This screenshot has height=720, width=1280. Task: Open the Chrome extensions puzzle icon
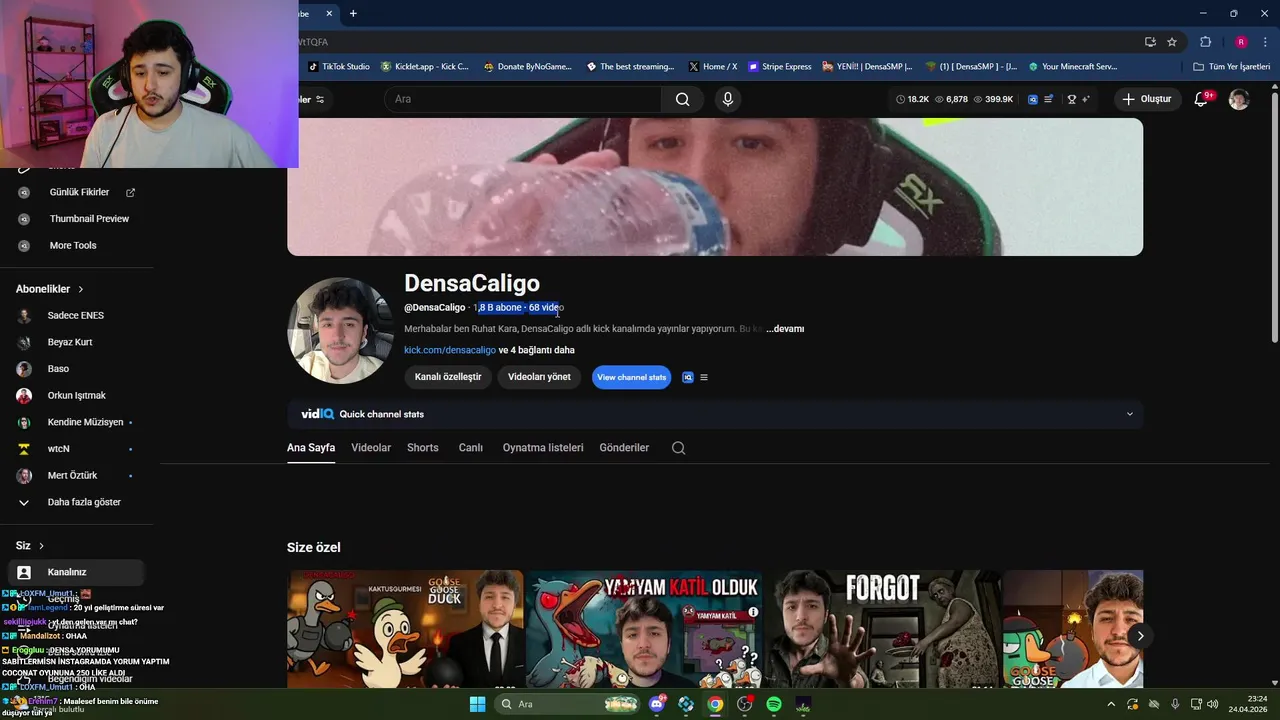tap(1206, 42)
